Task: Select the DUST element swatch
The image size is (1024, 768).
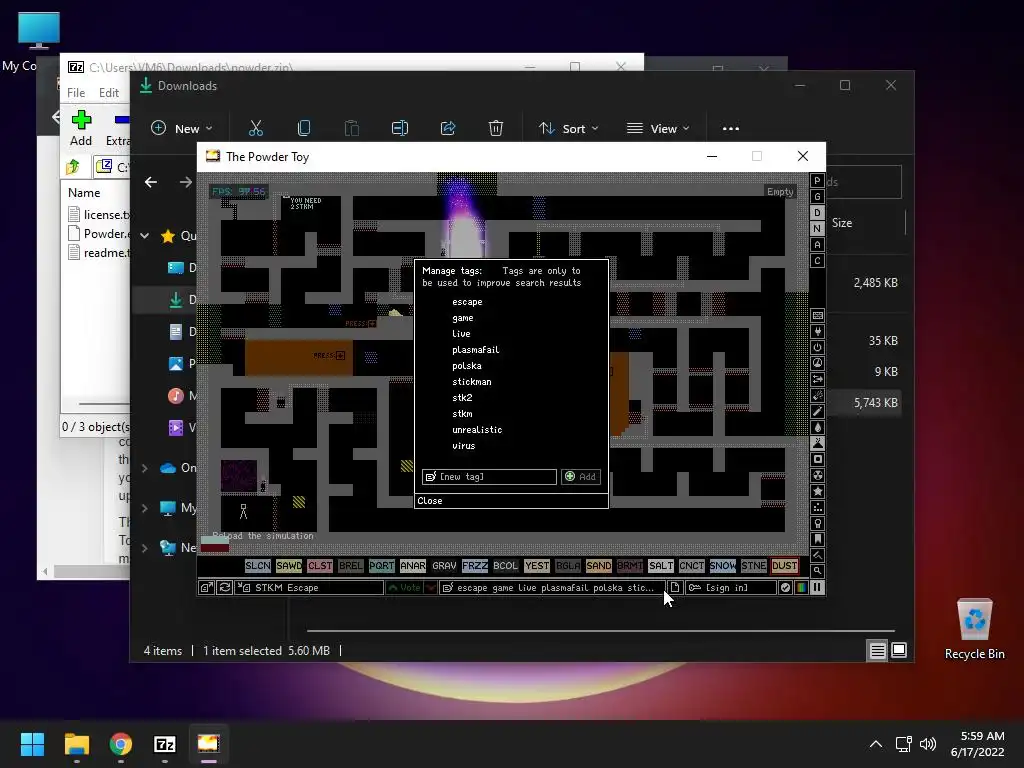Action: click(x=784, y=566)
